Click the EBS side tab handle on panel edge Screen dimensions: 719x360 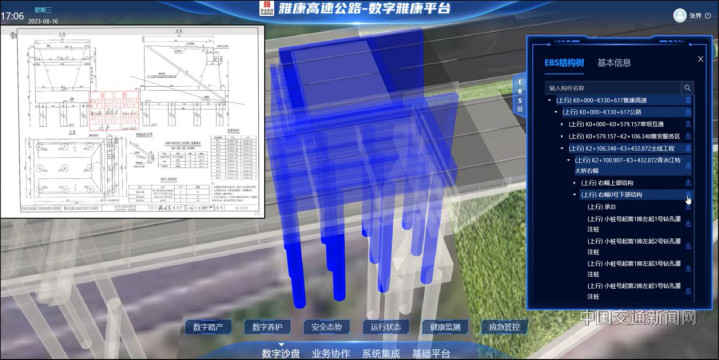520,95
